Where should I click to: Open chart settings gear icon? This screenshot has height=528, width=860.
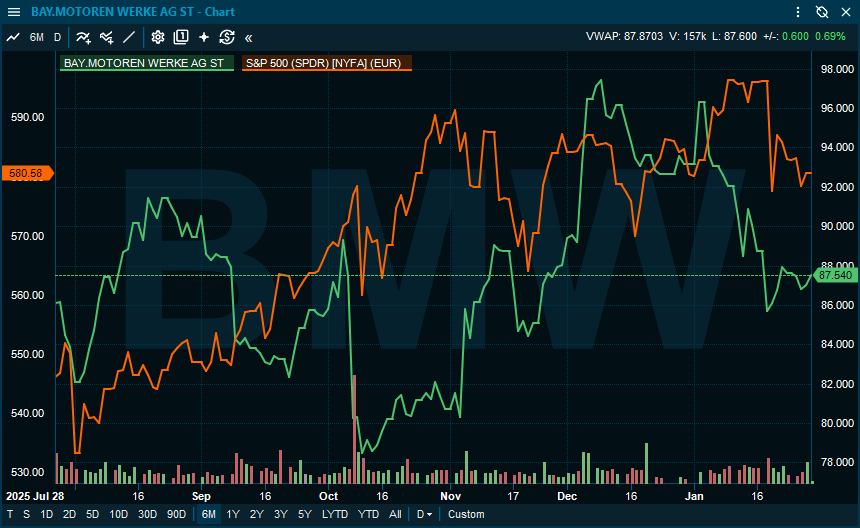coord(157,37)
